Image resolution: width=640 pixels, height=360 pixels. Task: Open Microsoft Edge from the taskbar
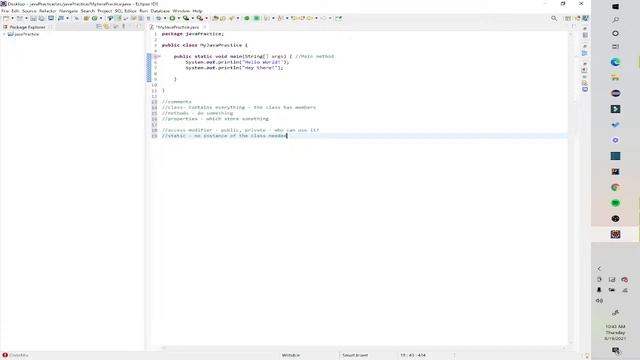[x=616, y=62]
